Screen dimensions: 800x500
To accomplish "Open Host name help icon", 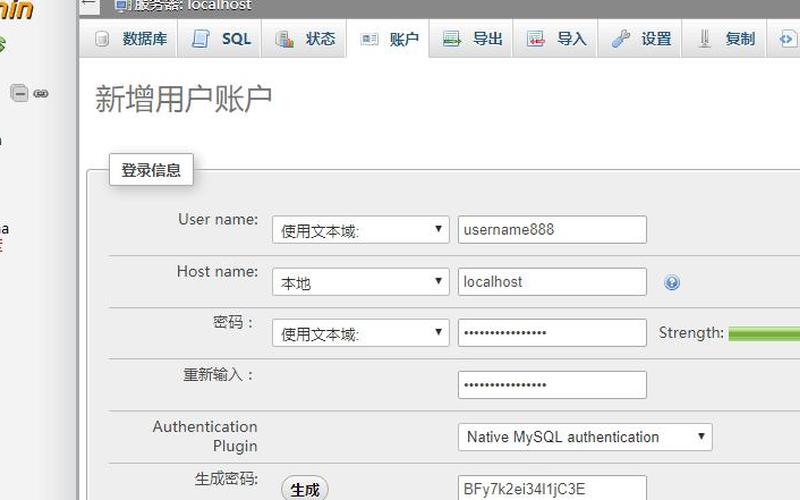I will coord(672,282).
